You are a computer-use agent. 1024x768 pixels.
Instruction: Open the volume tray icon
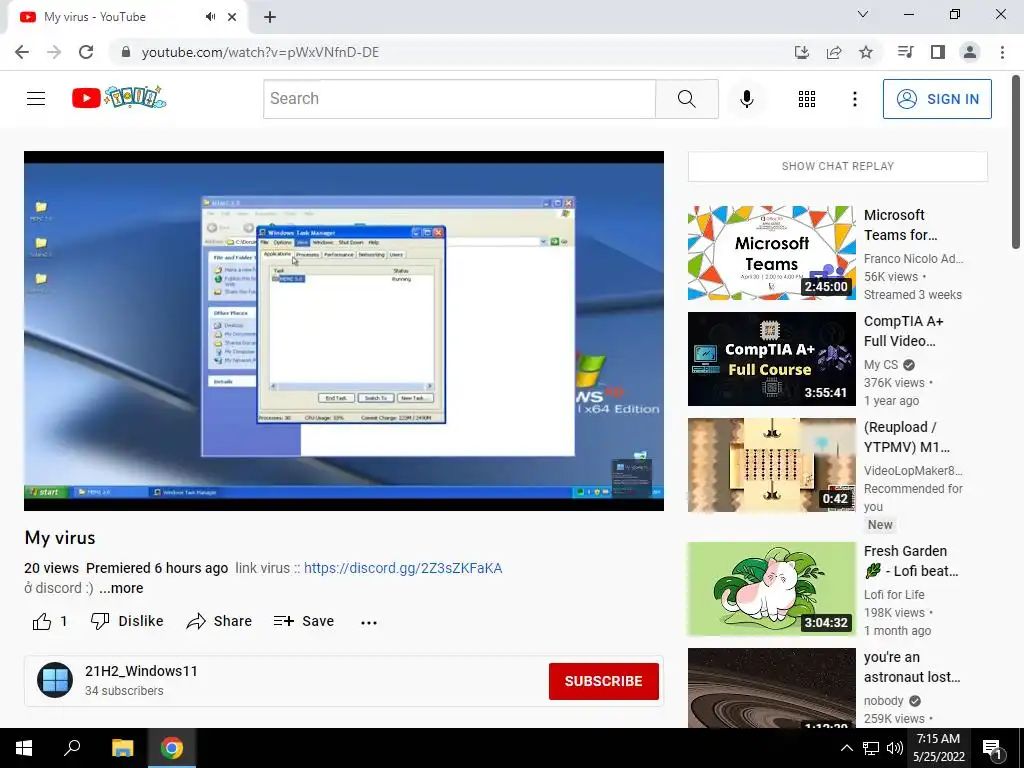(895, 748)
